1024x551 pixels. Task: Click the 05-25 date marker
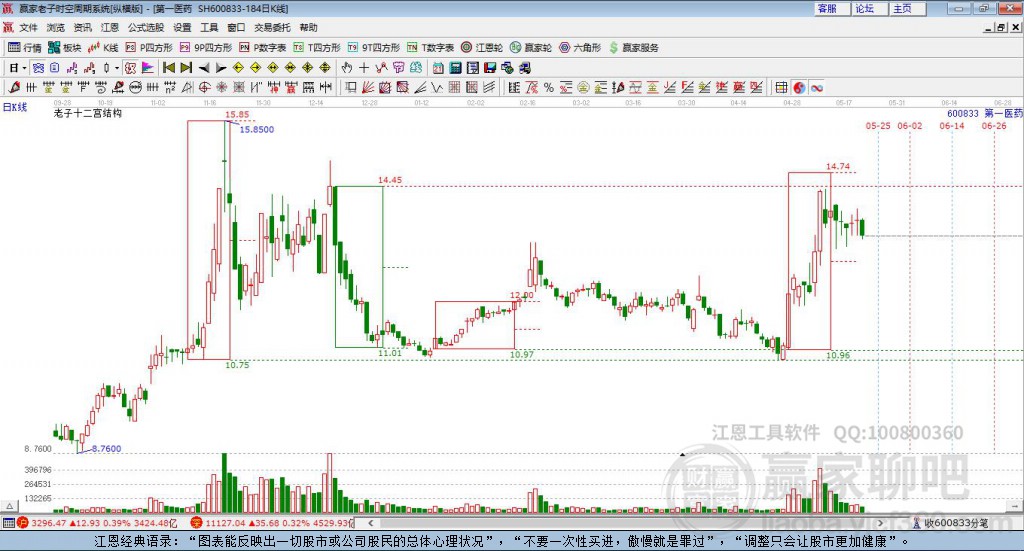coord(878,126)
